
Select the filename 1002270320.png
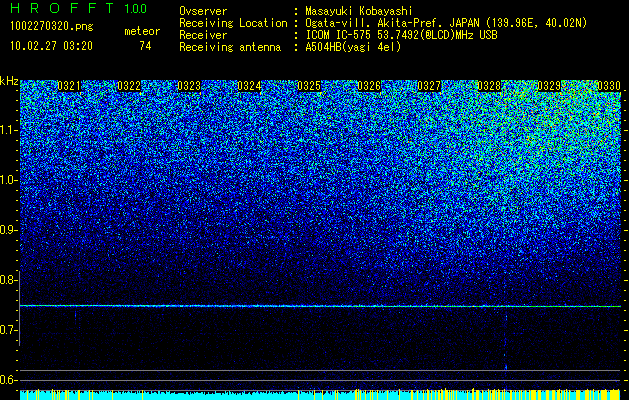pyautogui.click(x=52, y=27)
